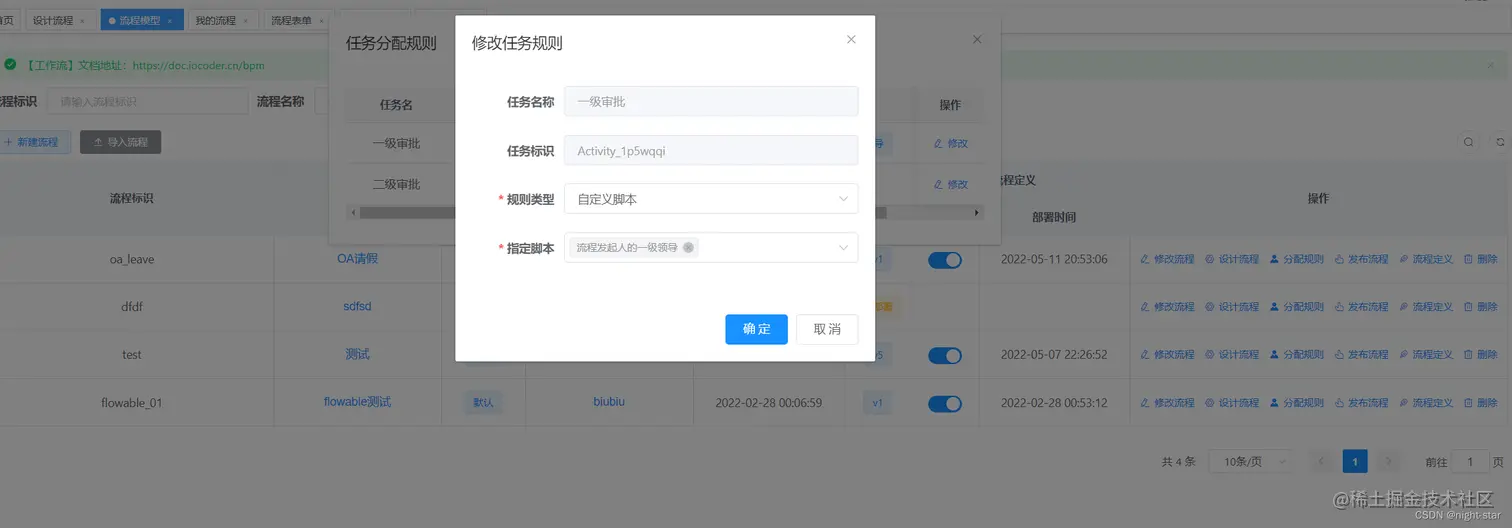Click 分配规则 in the dfdf row
This screenshot has height=528, width=1512.
point(1296,307)
